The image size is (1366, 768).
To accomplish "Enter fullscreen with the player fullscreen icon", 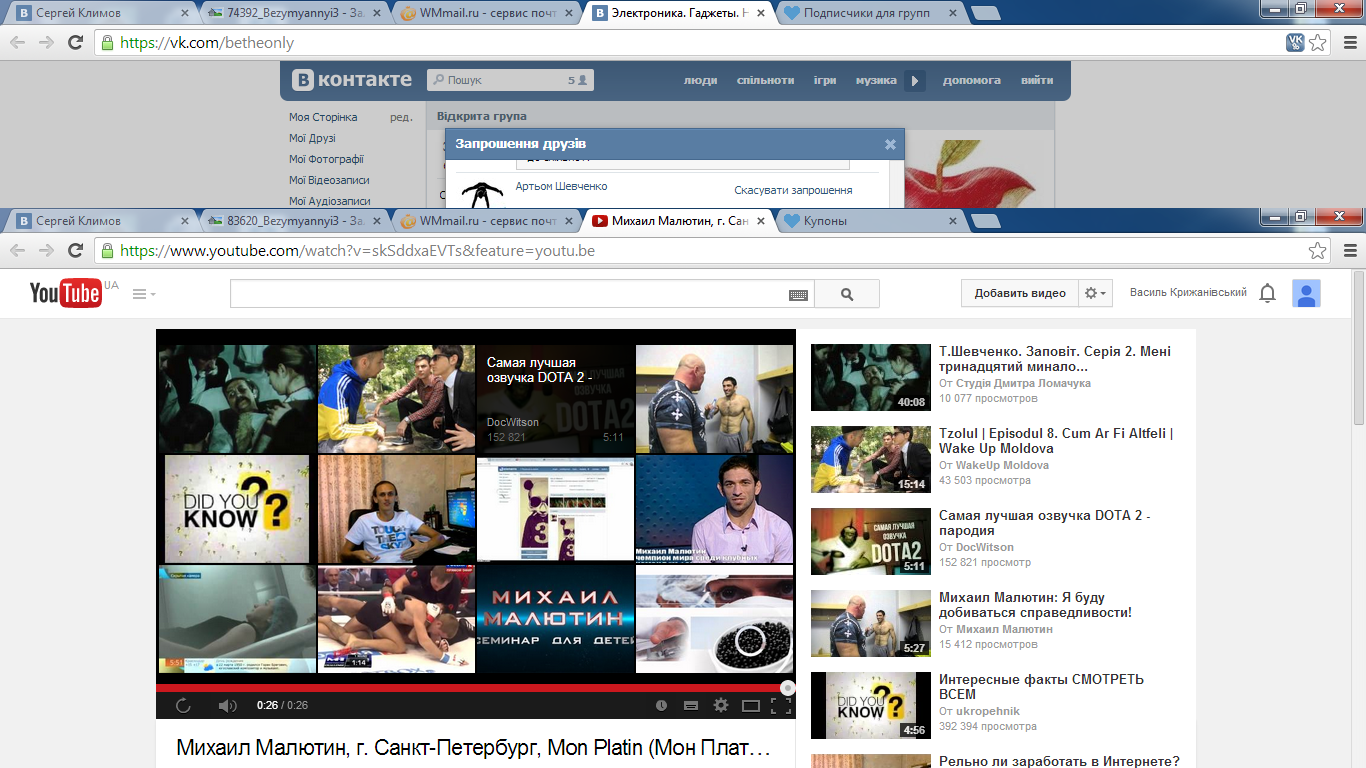I will pos(781,706).
